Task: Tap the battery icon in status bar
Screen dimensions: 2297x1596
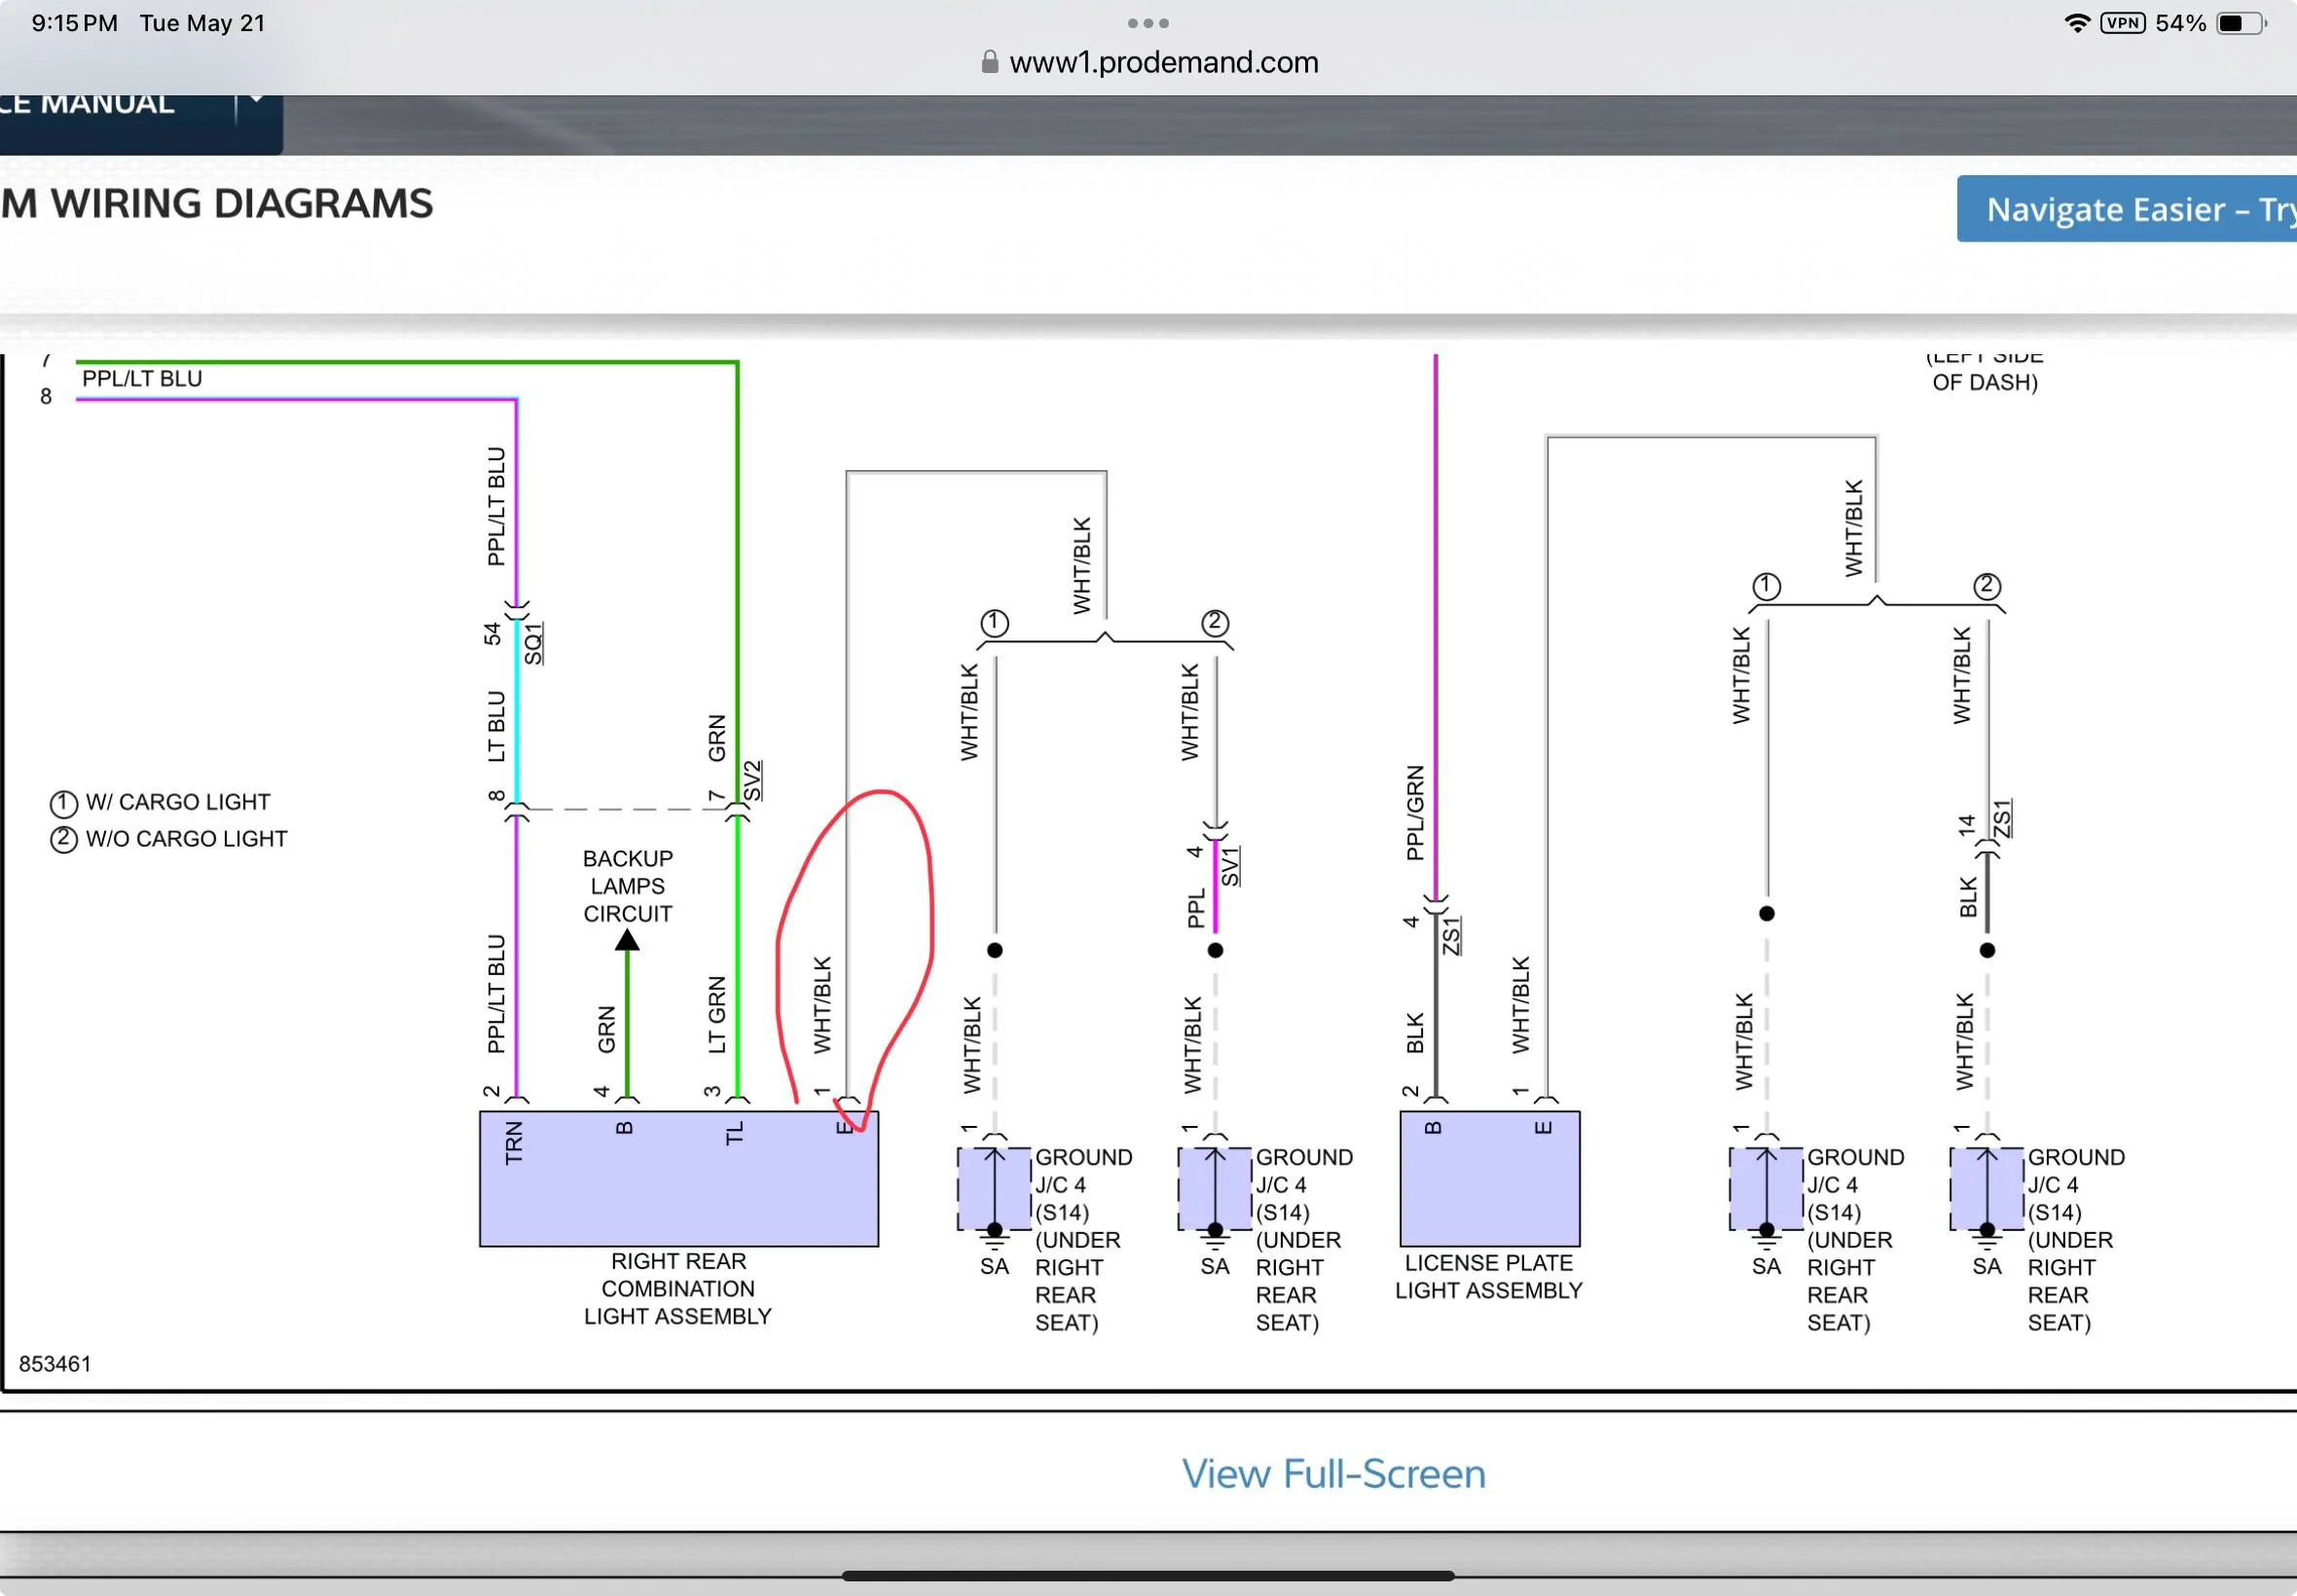Action: click(x=2238, y=23)
